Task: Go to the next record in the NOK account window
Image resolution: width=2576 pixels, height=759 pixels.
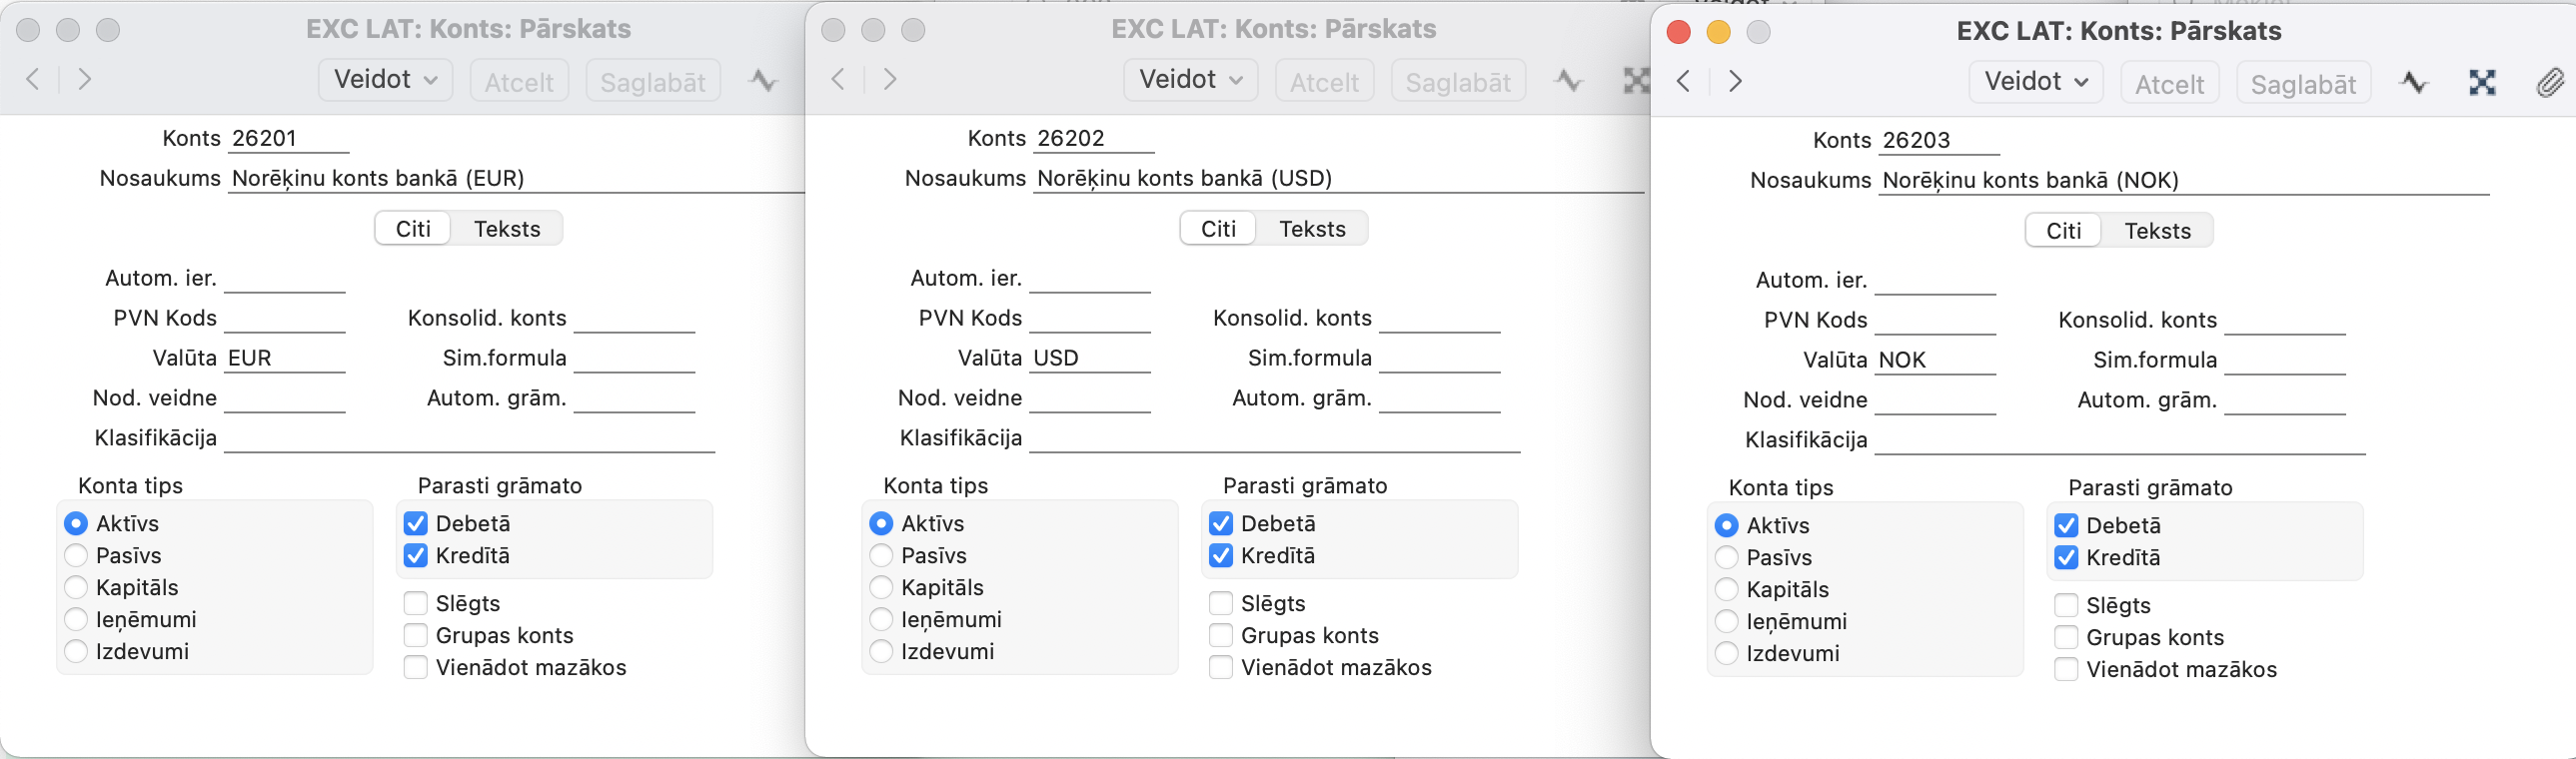Action: pyautogui.click(x=1736, y=81)
